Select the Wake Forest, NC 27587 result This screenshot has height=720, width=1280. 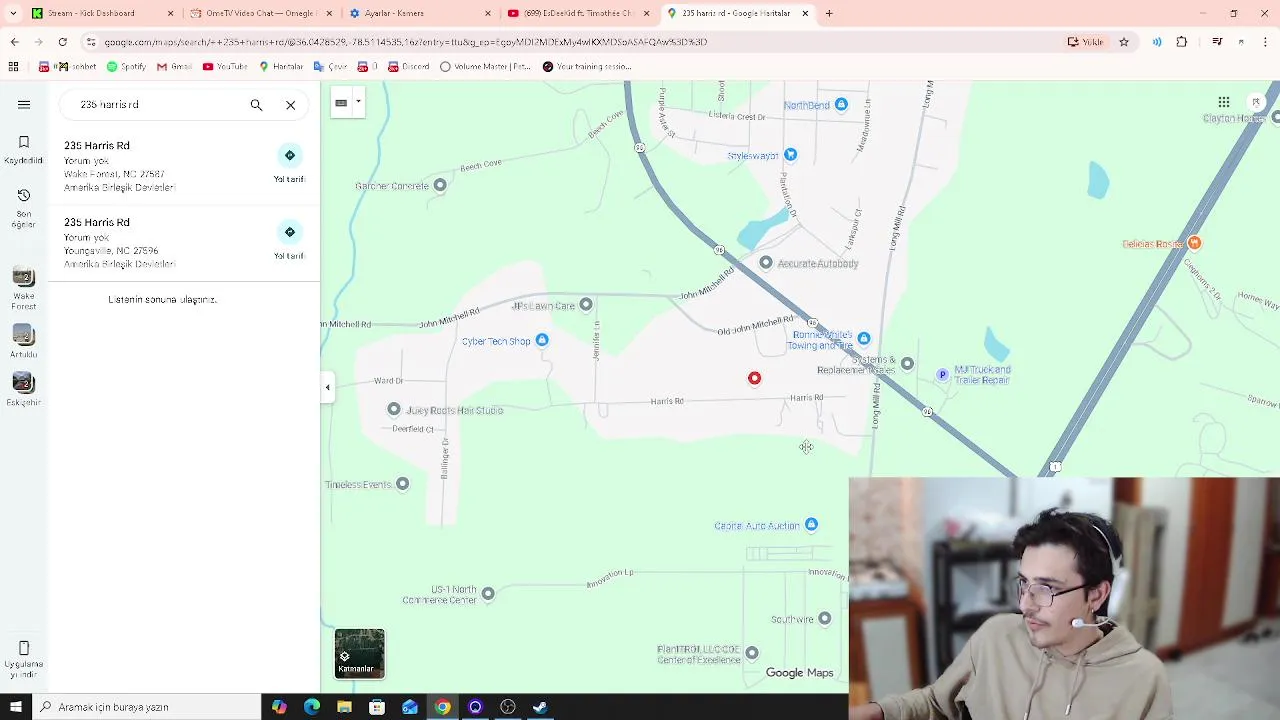click(184, 166)
